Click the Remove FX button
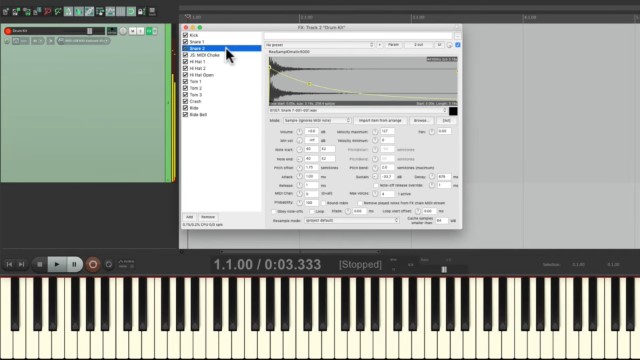 coord(208,217)
